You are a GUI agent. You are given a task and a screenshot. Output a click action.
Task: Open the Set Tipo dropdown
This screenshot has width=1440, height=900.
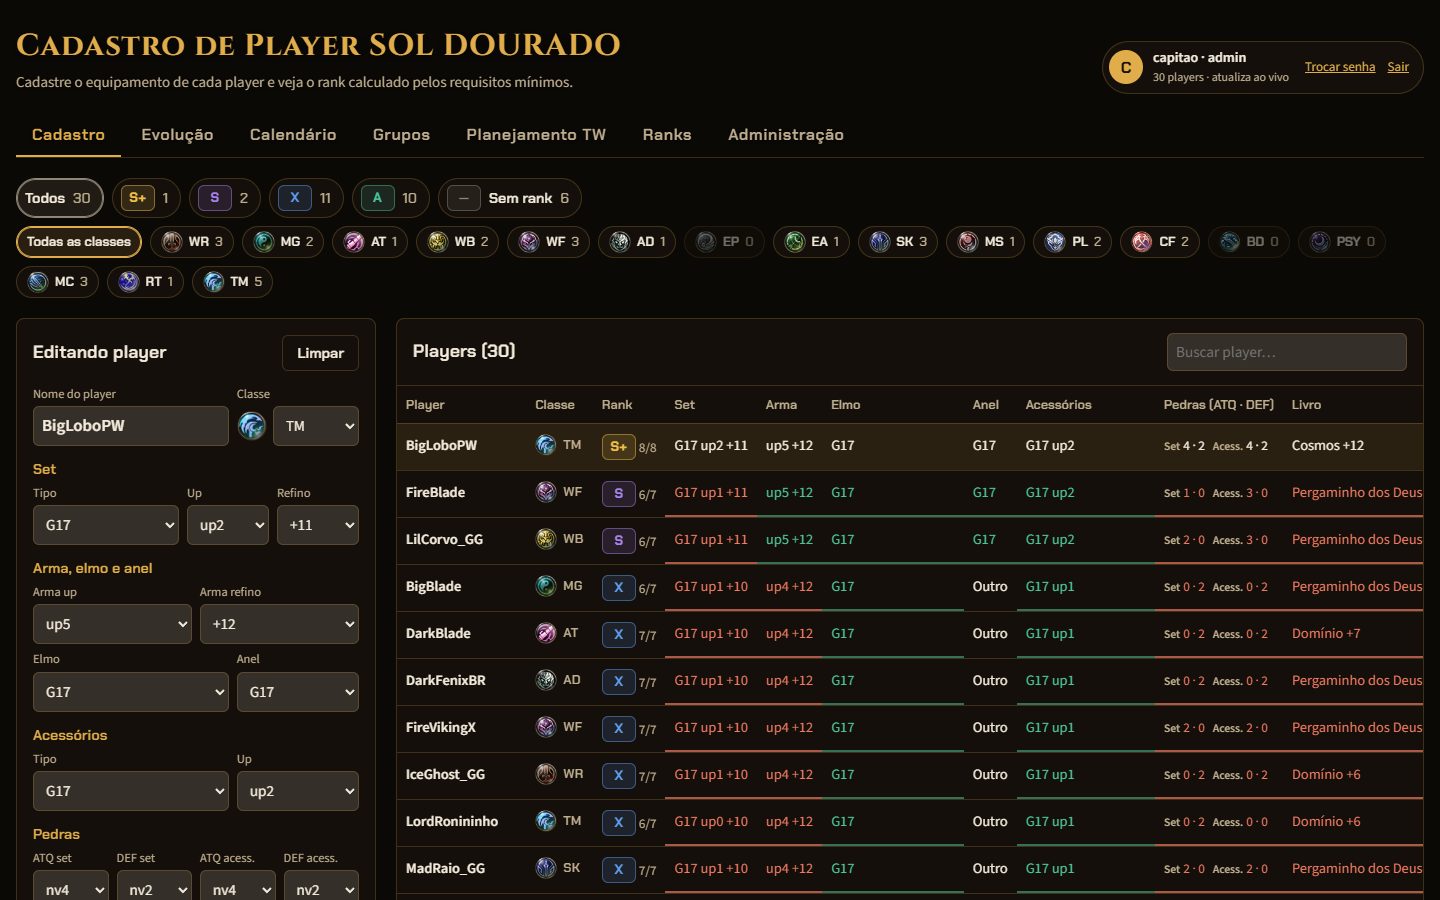click(x=106, y=525)
